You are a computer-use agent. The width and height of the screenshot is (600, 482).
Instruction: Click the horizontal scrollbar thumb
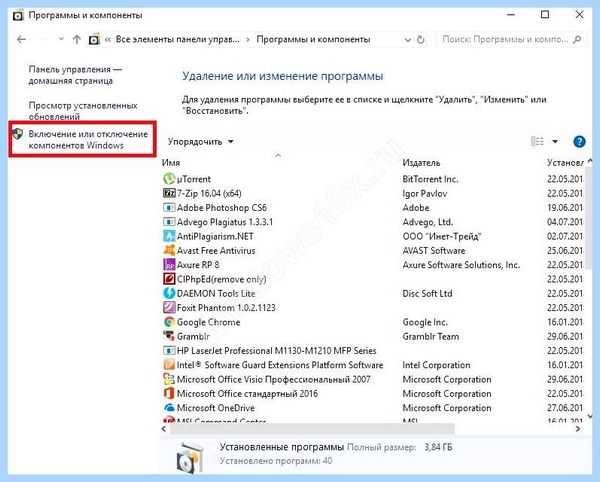click(x=312, y=429)
